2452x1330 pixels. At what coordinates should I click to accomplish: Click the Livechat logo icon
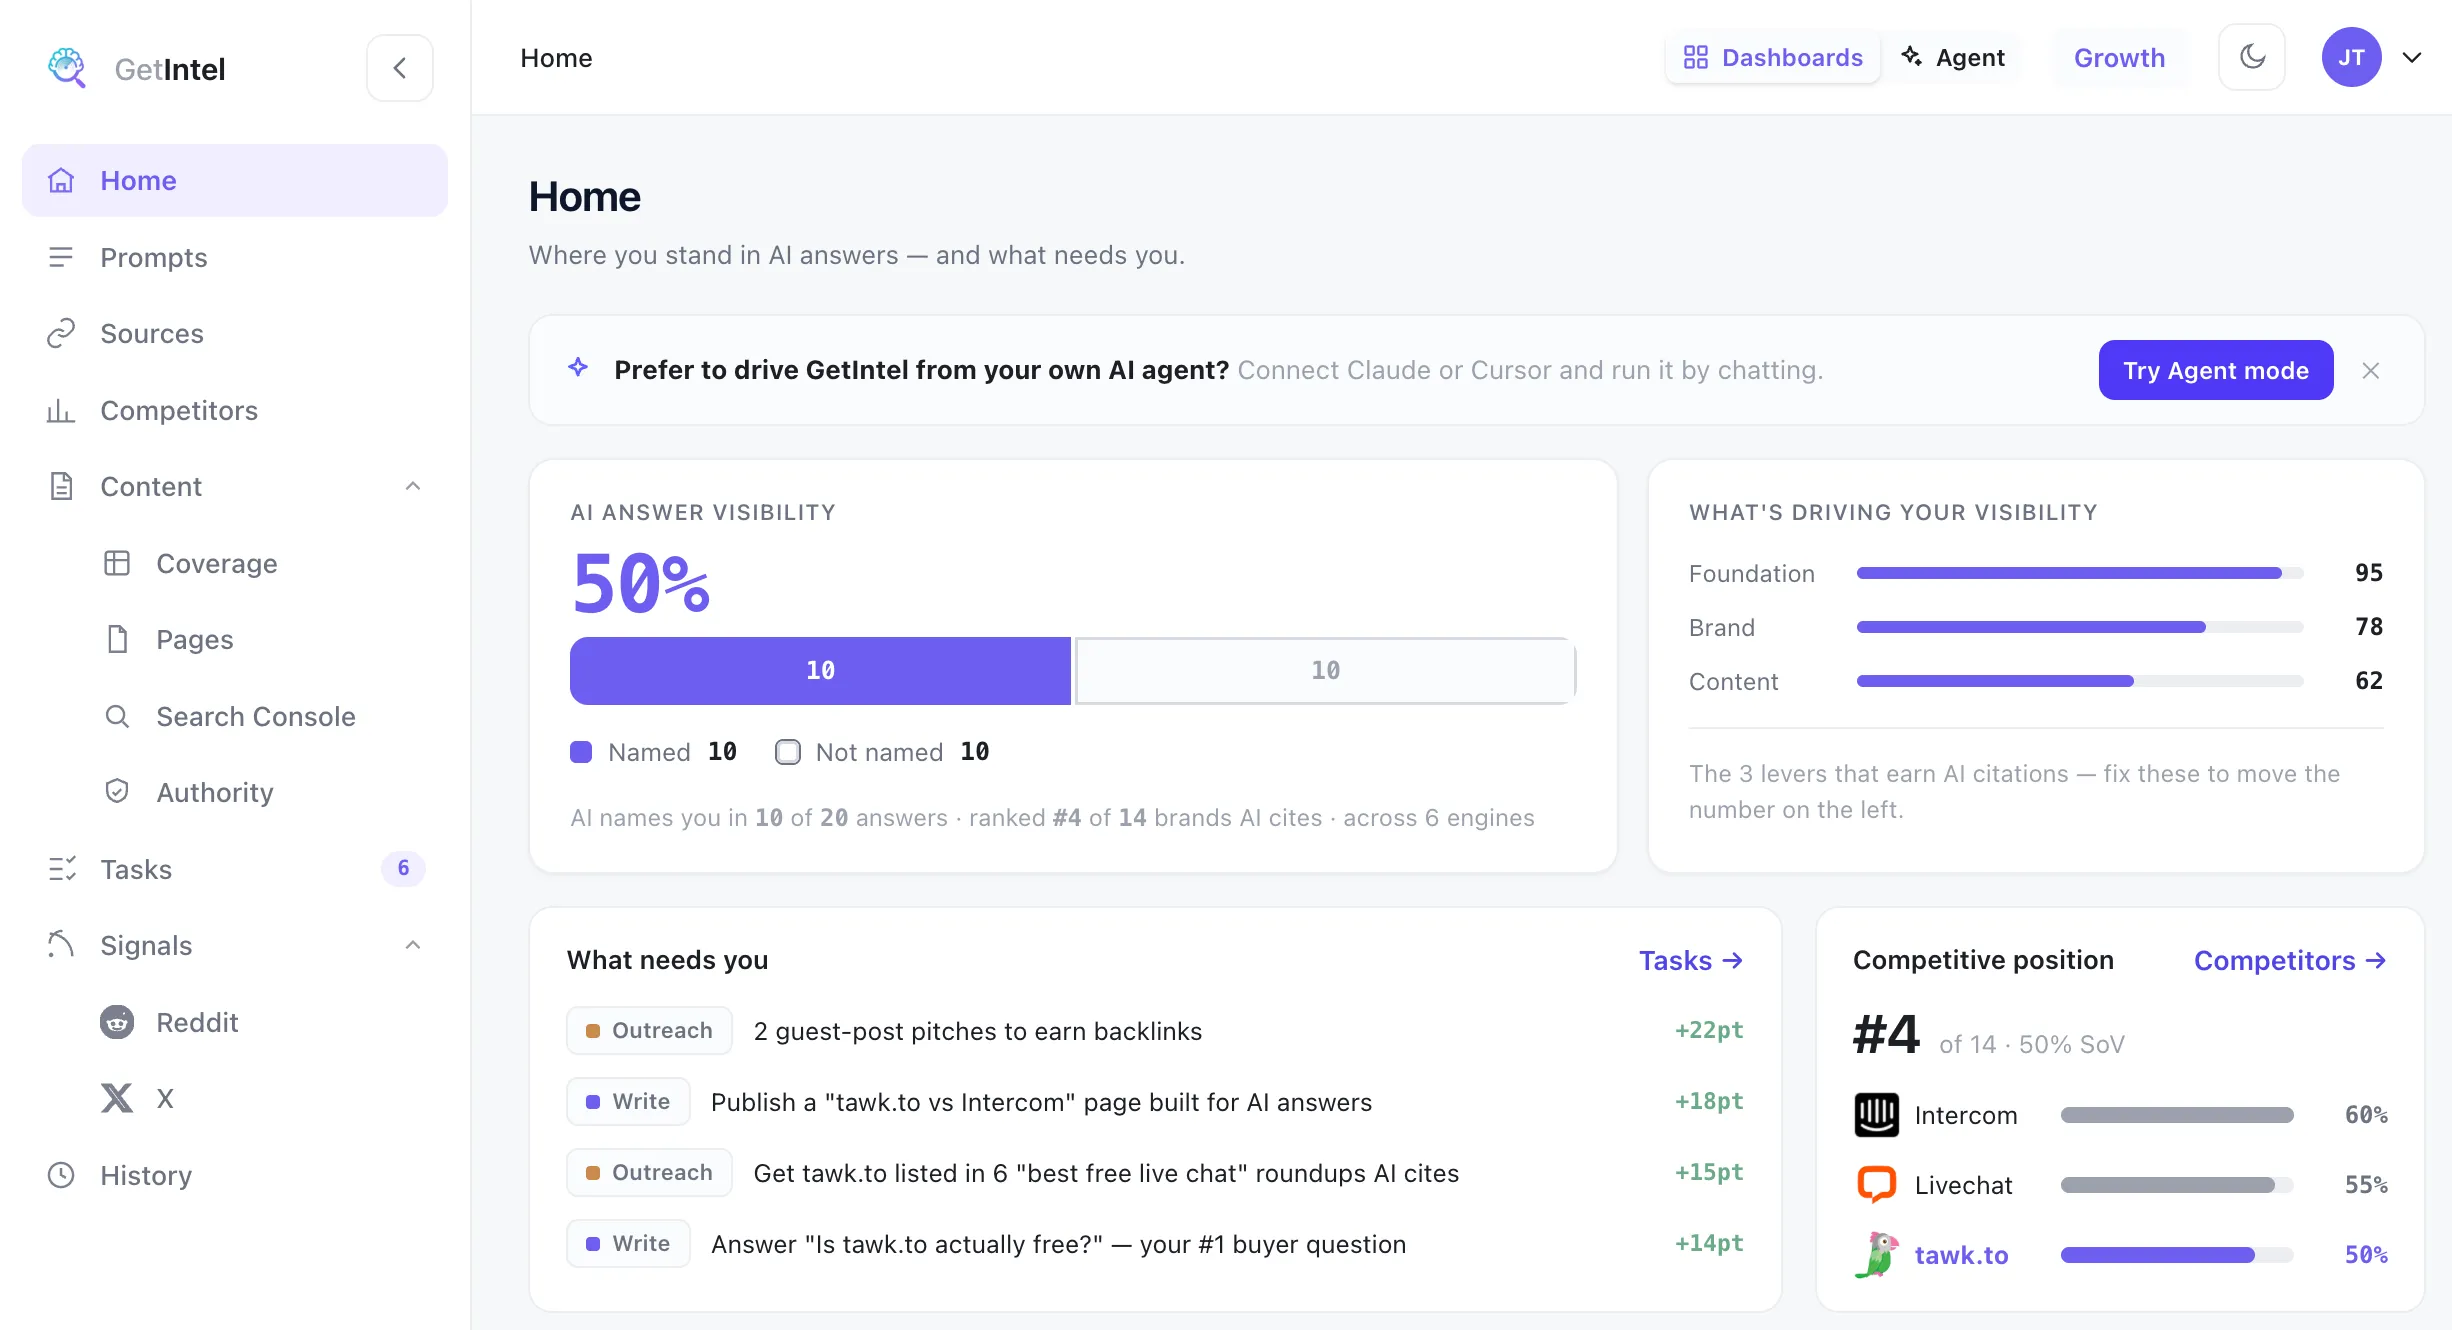click(x=1877, y=1184)
